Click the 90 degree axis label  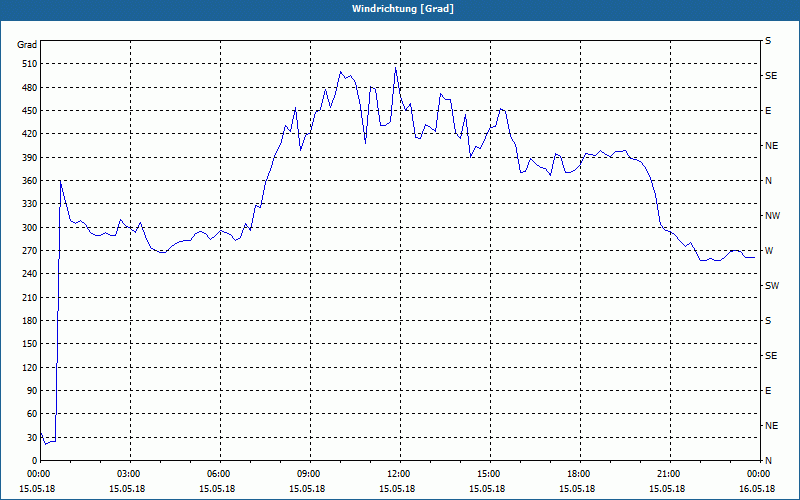(x=32, y=391)
